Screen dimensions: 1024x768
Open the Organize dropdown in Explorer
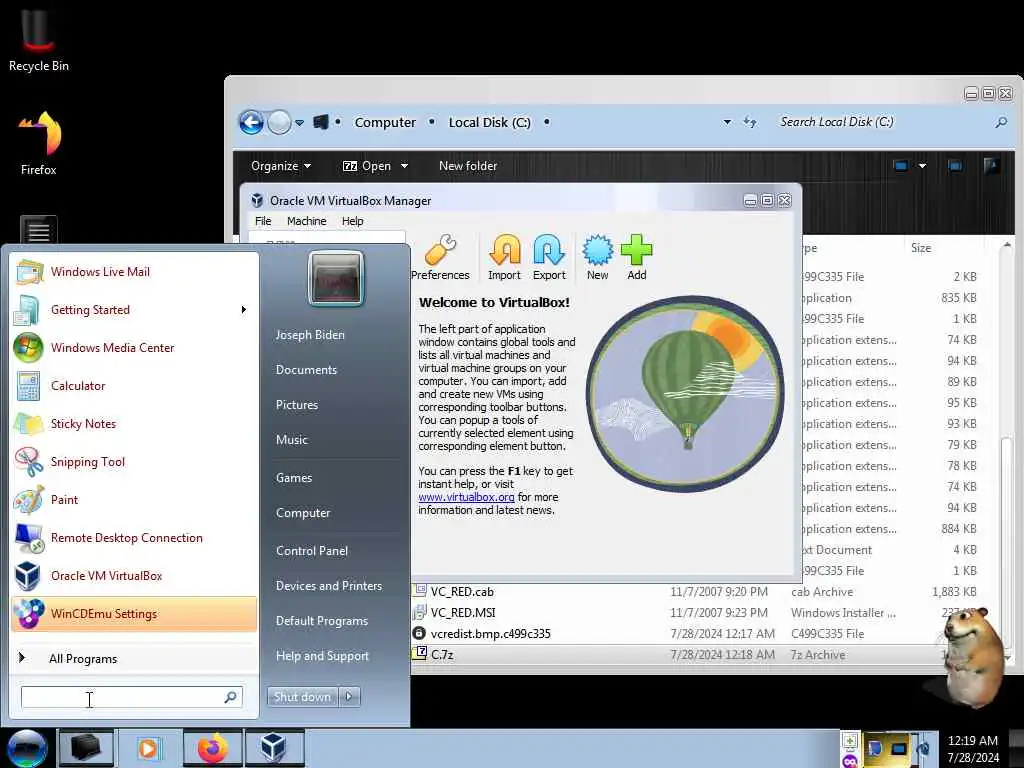pyautogui.click(x=281, y=166)
